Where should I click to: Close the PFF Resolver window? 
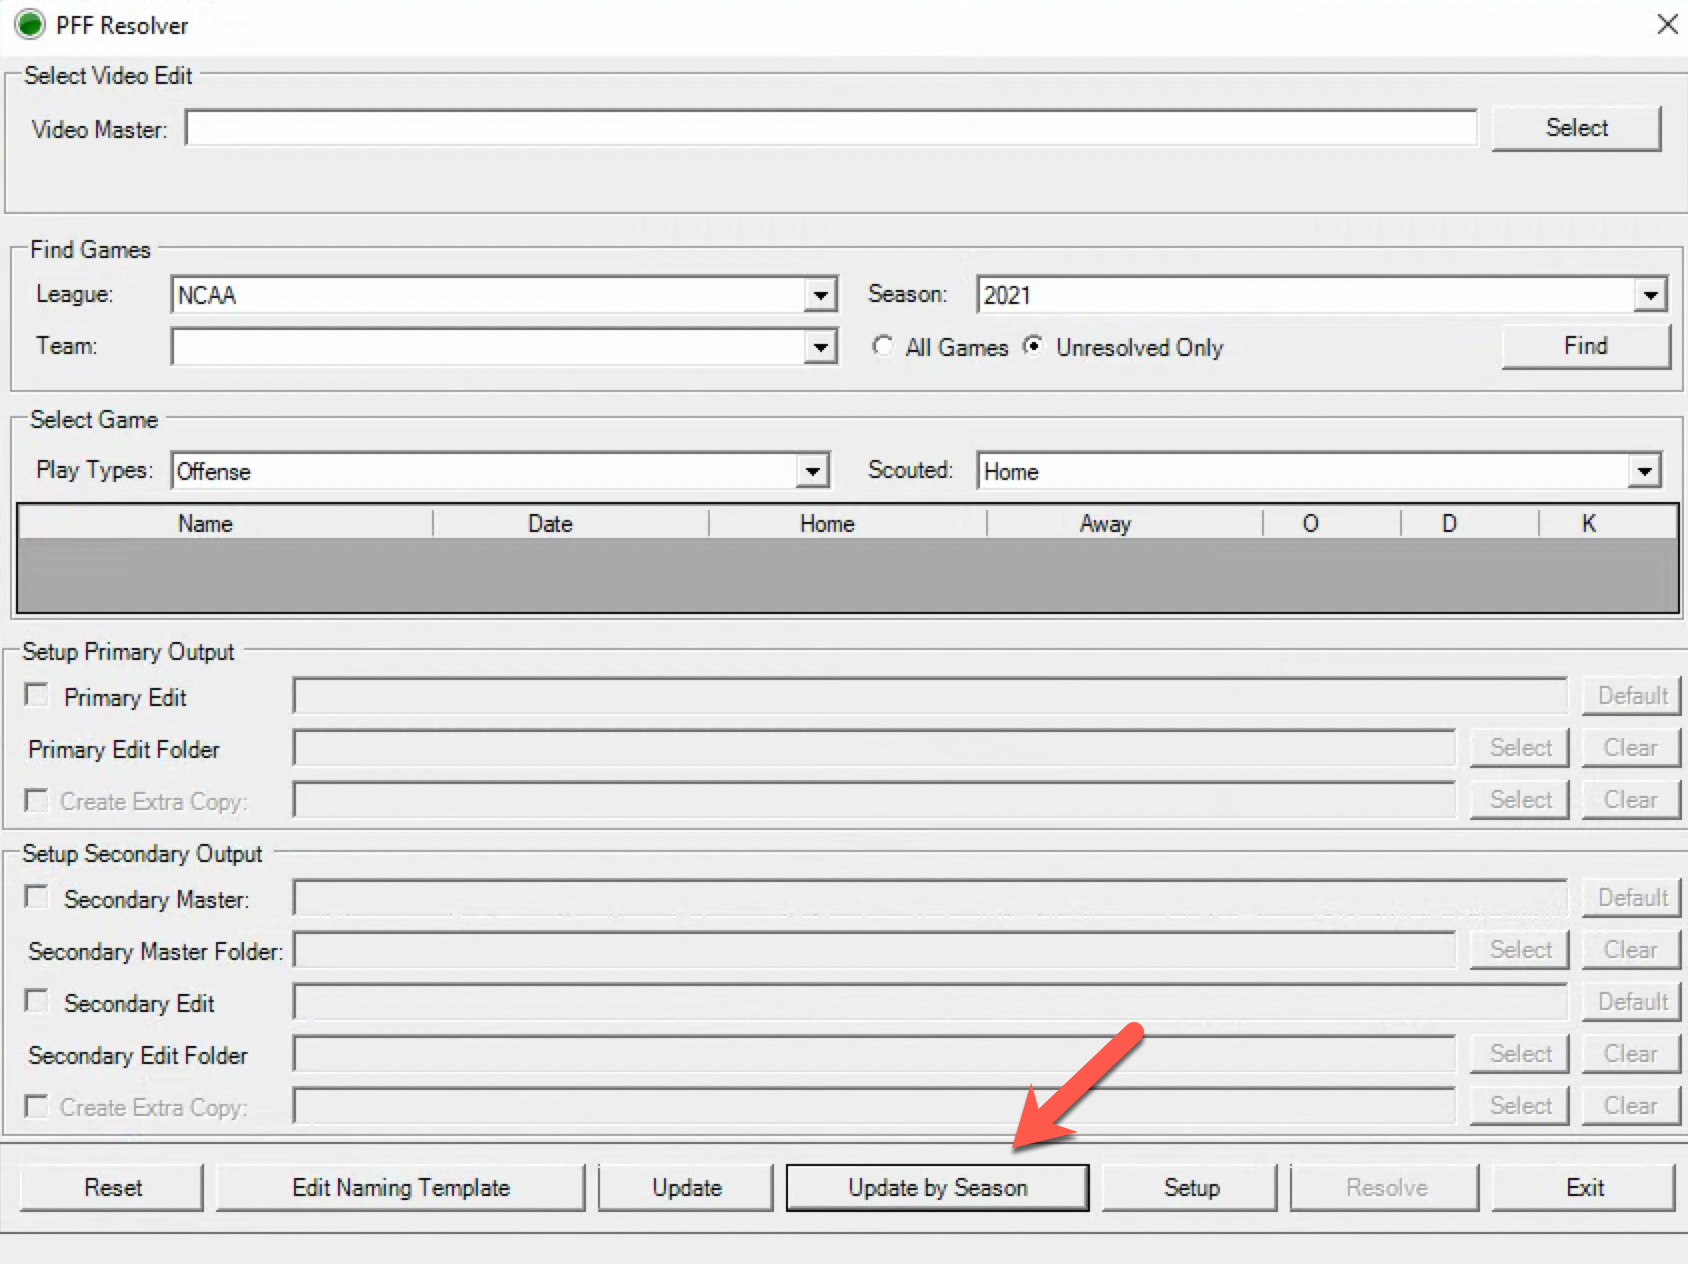coord(1667,24)
